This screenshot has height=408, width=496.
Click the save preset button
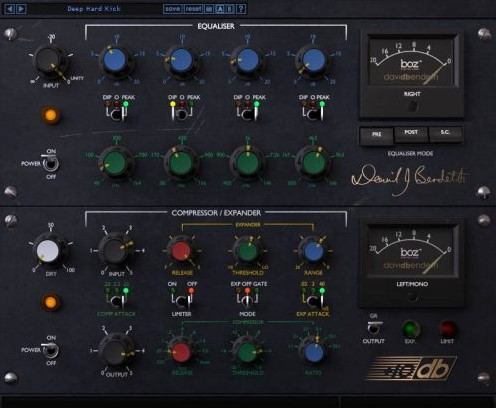point(173,9)
